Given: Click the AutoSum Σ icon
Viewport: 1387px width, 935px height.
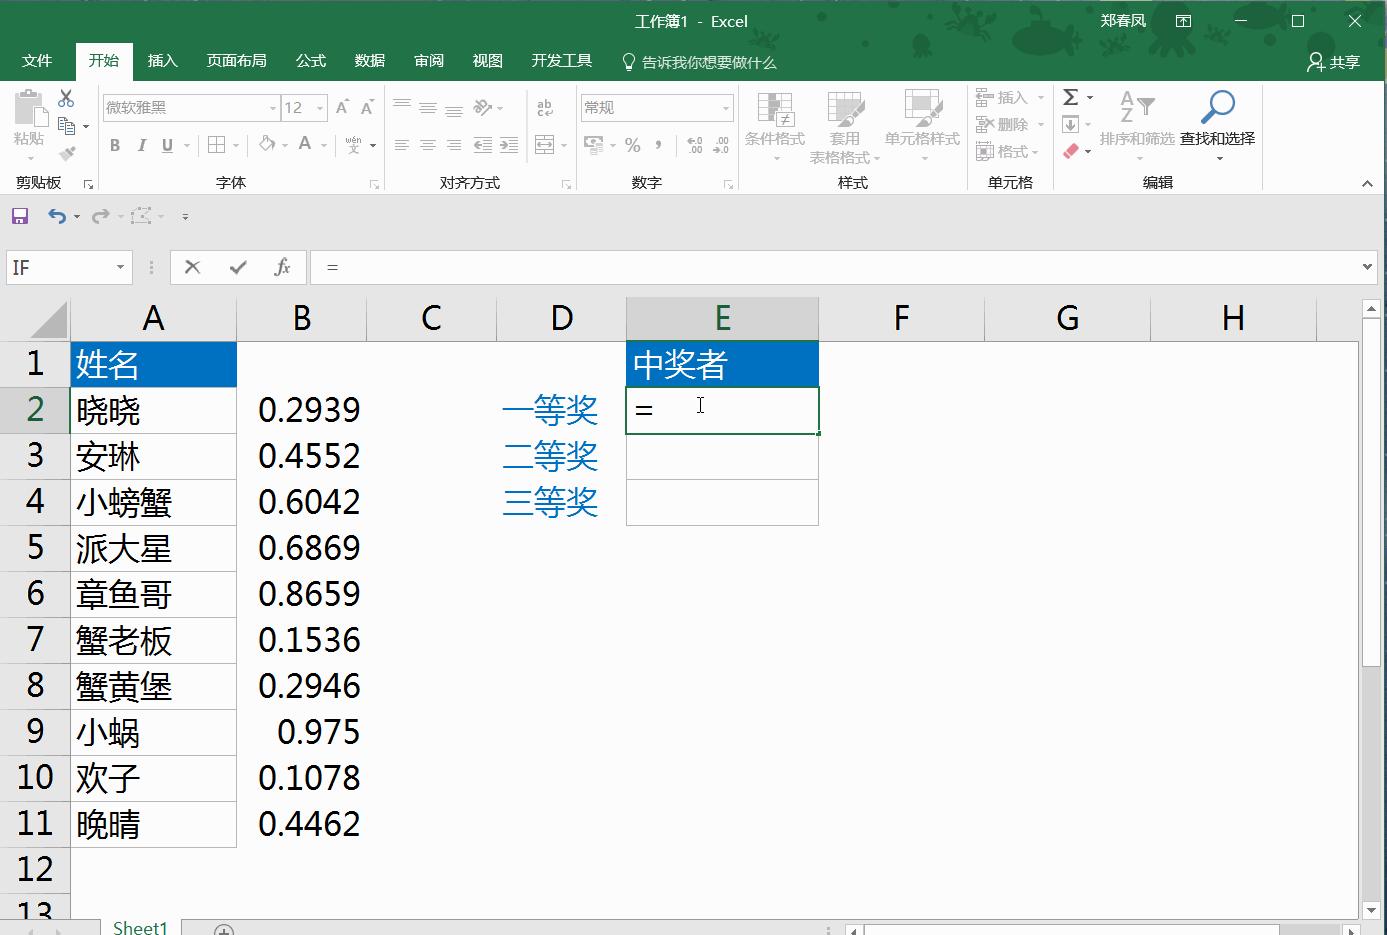Looking at the screenshot, I should coord(1070,96).
